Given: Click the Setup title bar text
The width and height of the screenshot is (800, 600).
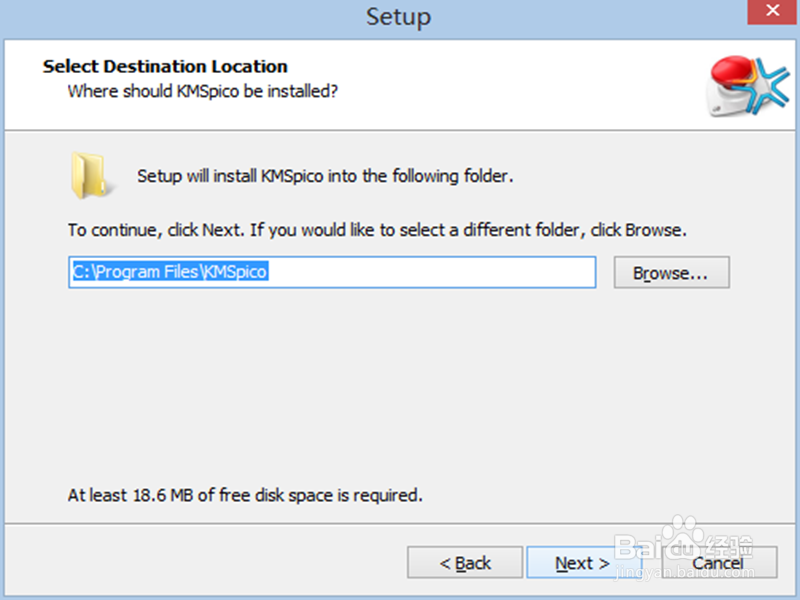Looking at the screenshot, I should 398,16.
